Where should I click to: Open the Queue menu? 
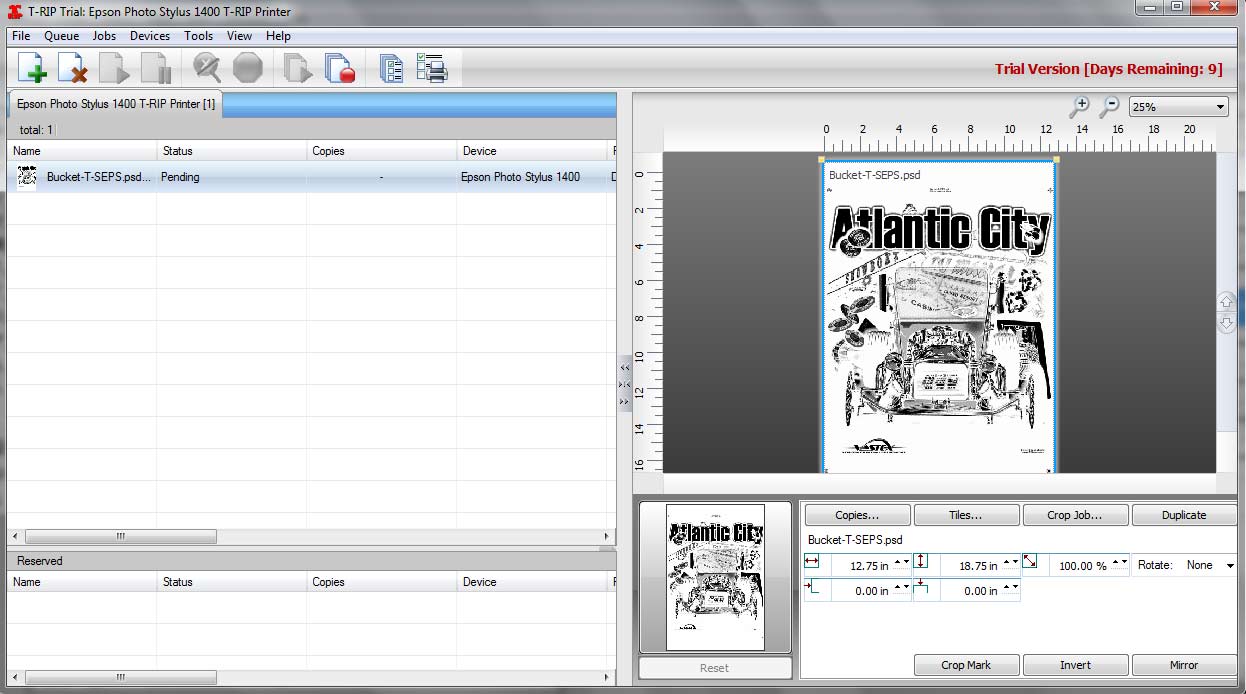click(x=61, y=36)
